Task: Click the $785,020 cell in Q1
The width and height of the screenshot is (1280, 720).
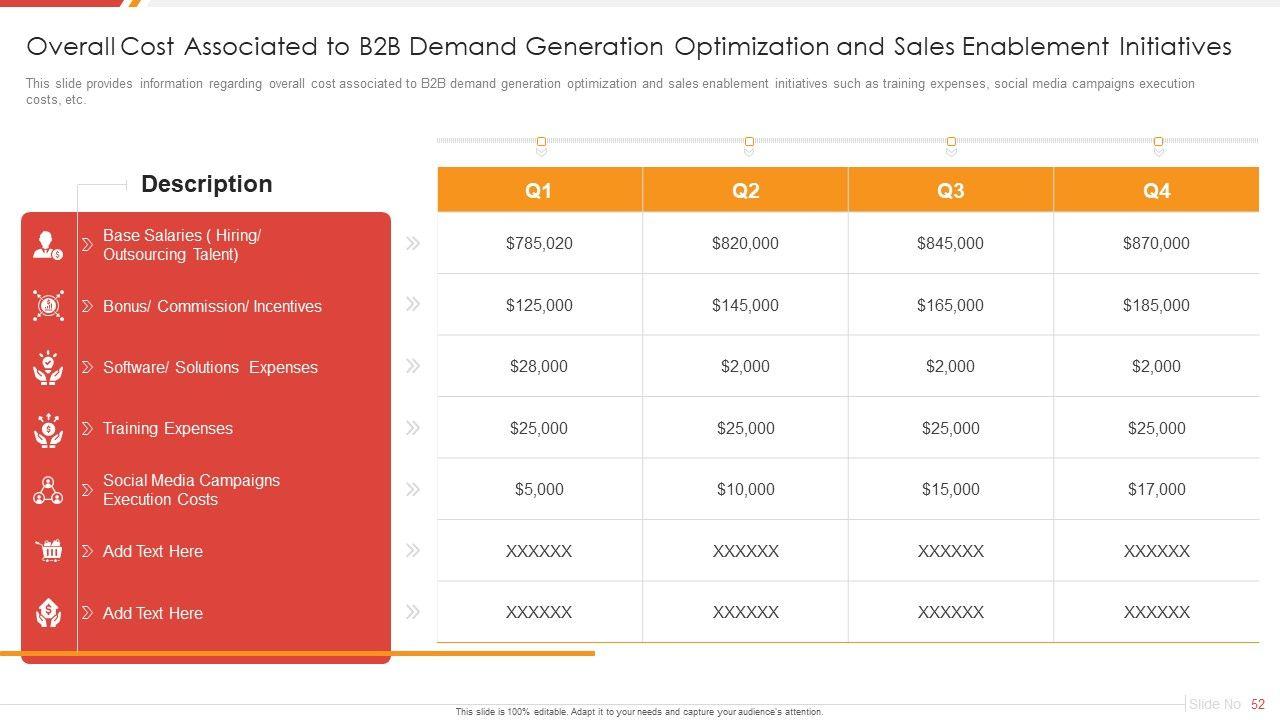Action: coord(539,243)
